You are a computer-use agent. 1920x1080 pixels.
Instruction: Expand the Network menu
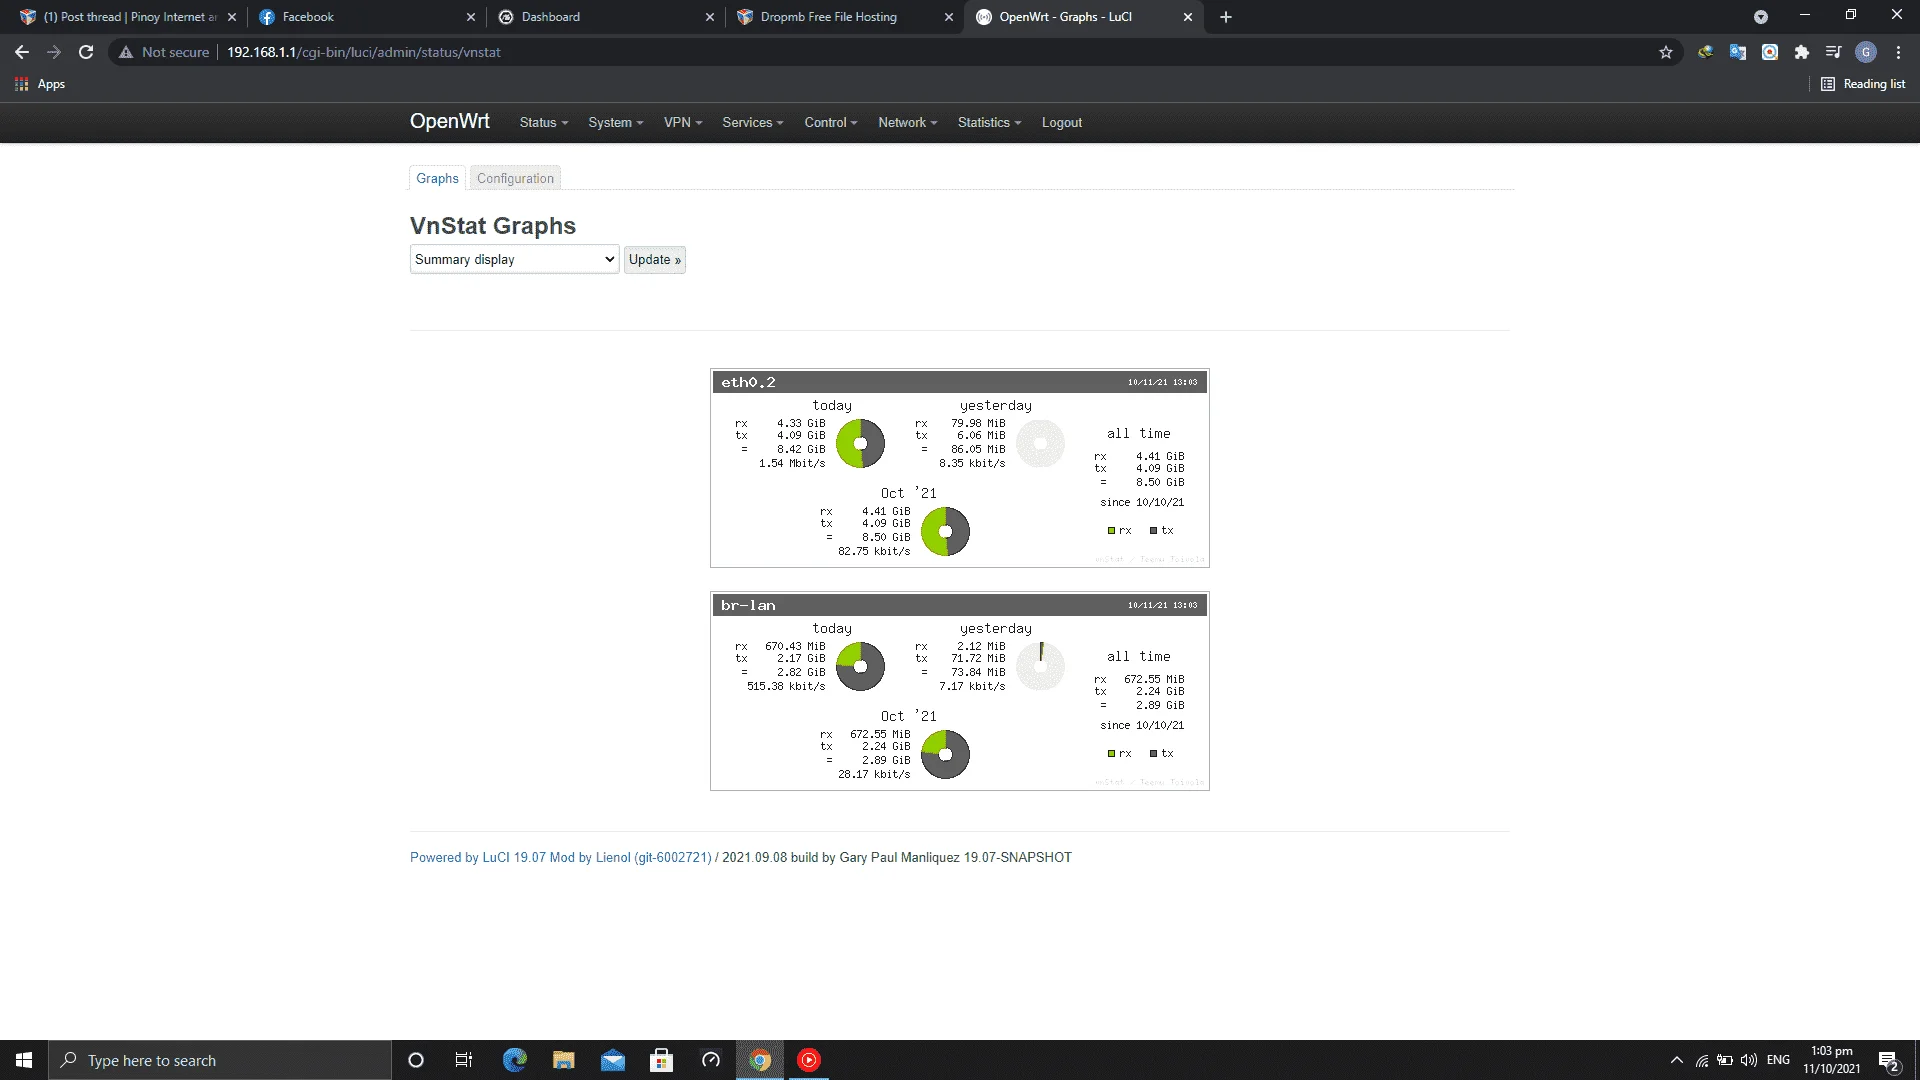(x=908, y=122)
